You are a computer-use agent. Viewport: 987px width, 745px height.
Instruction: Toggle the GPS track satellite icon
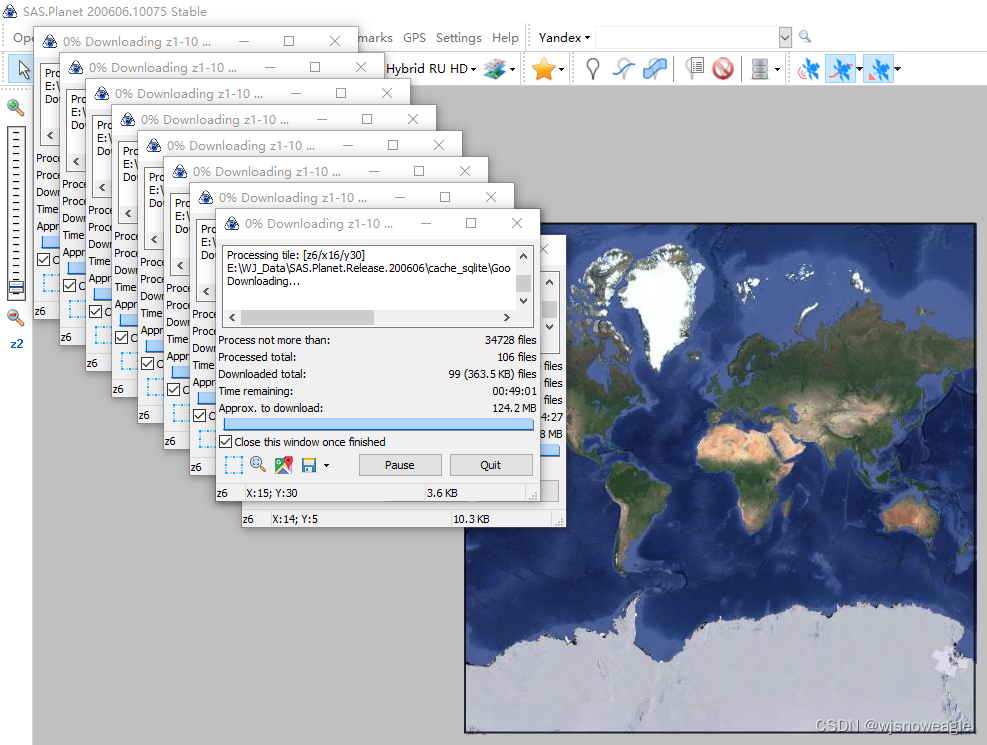point(840,69)
